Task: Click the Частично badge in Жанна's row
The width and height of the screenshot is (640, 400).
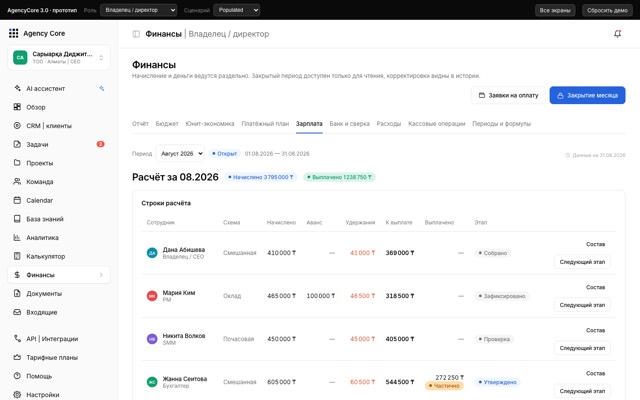Action: point(444,386)
